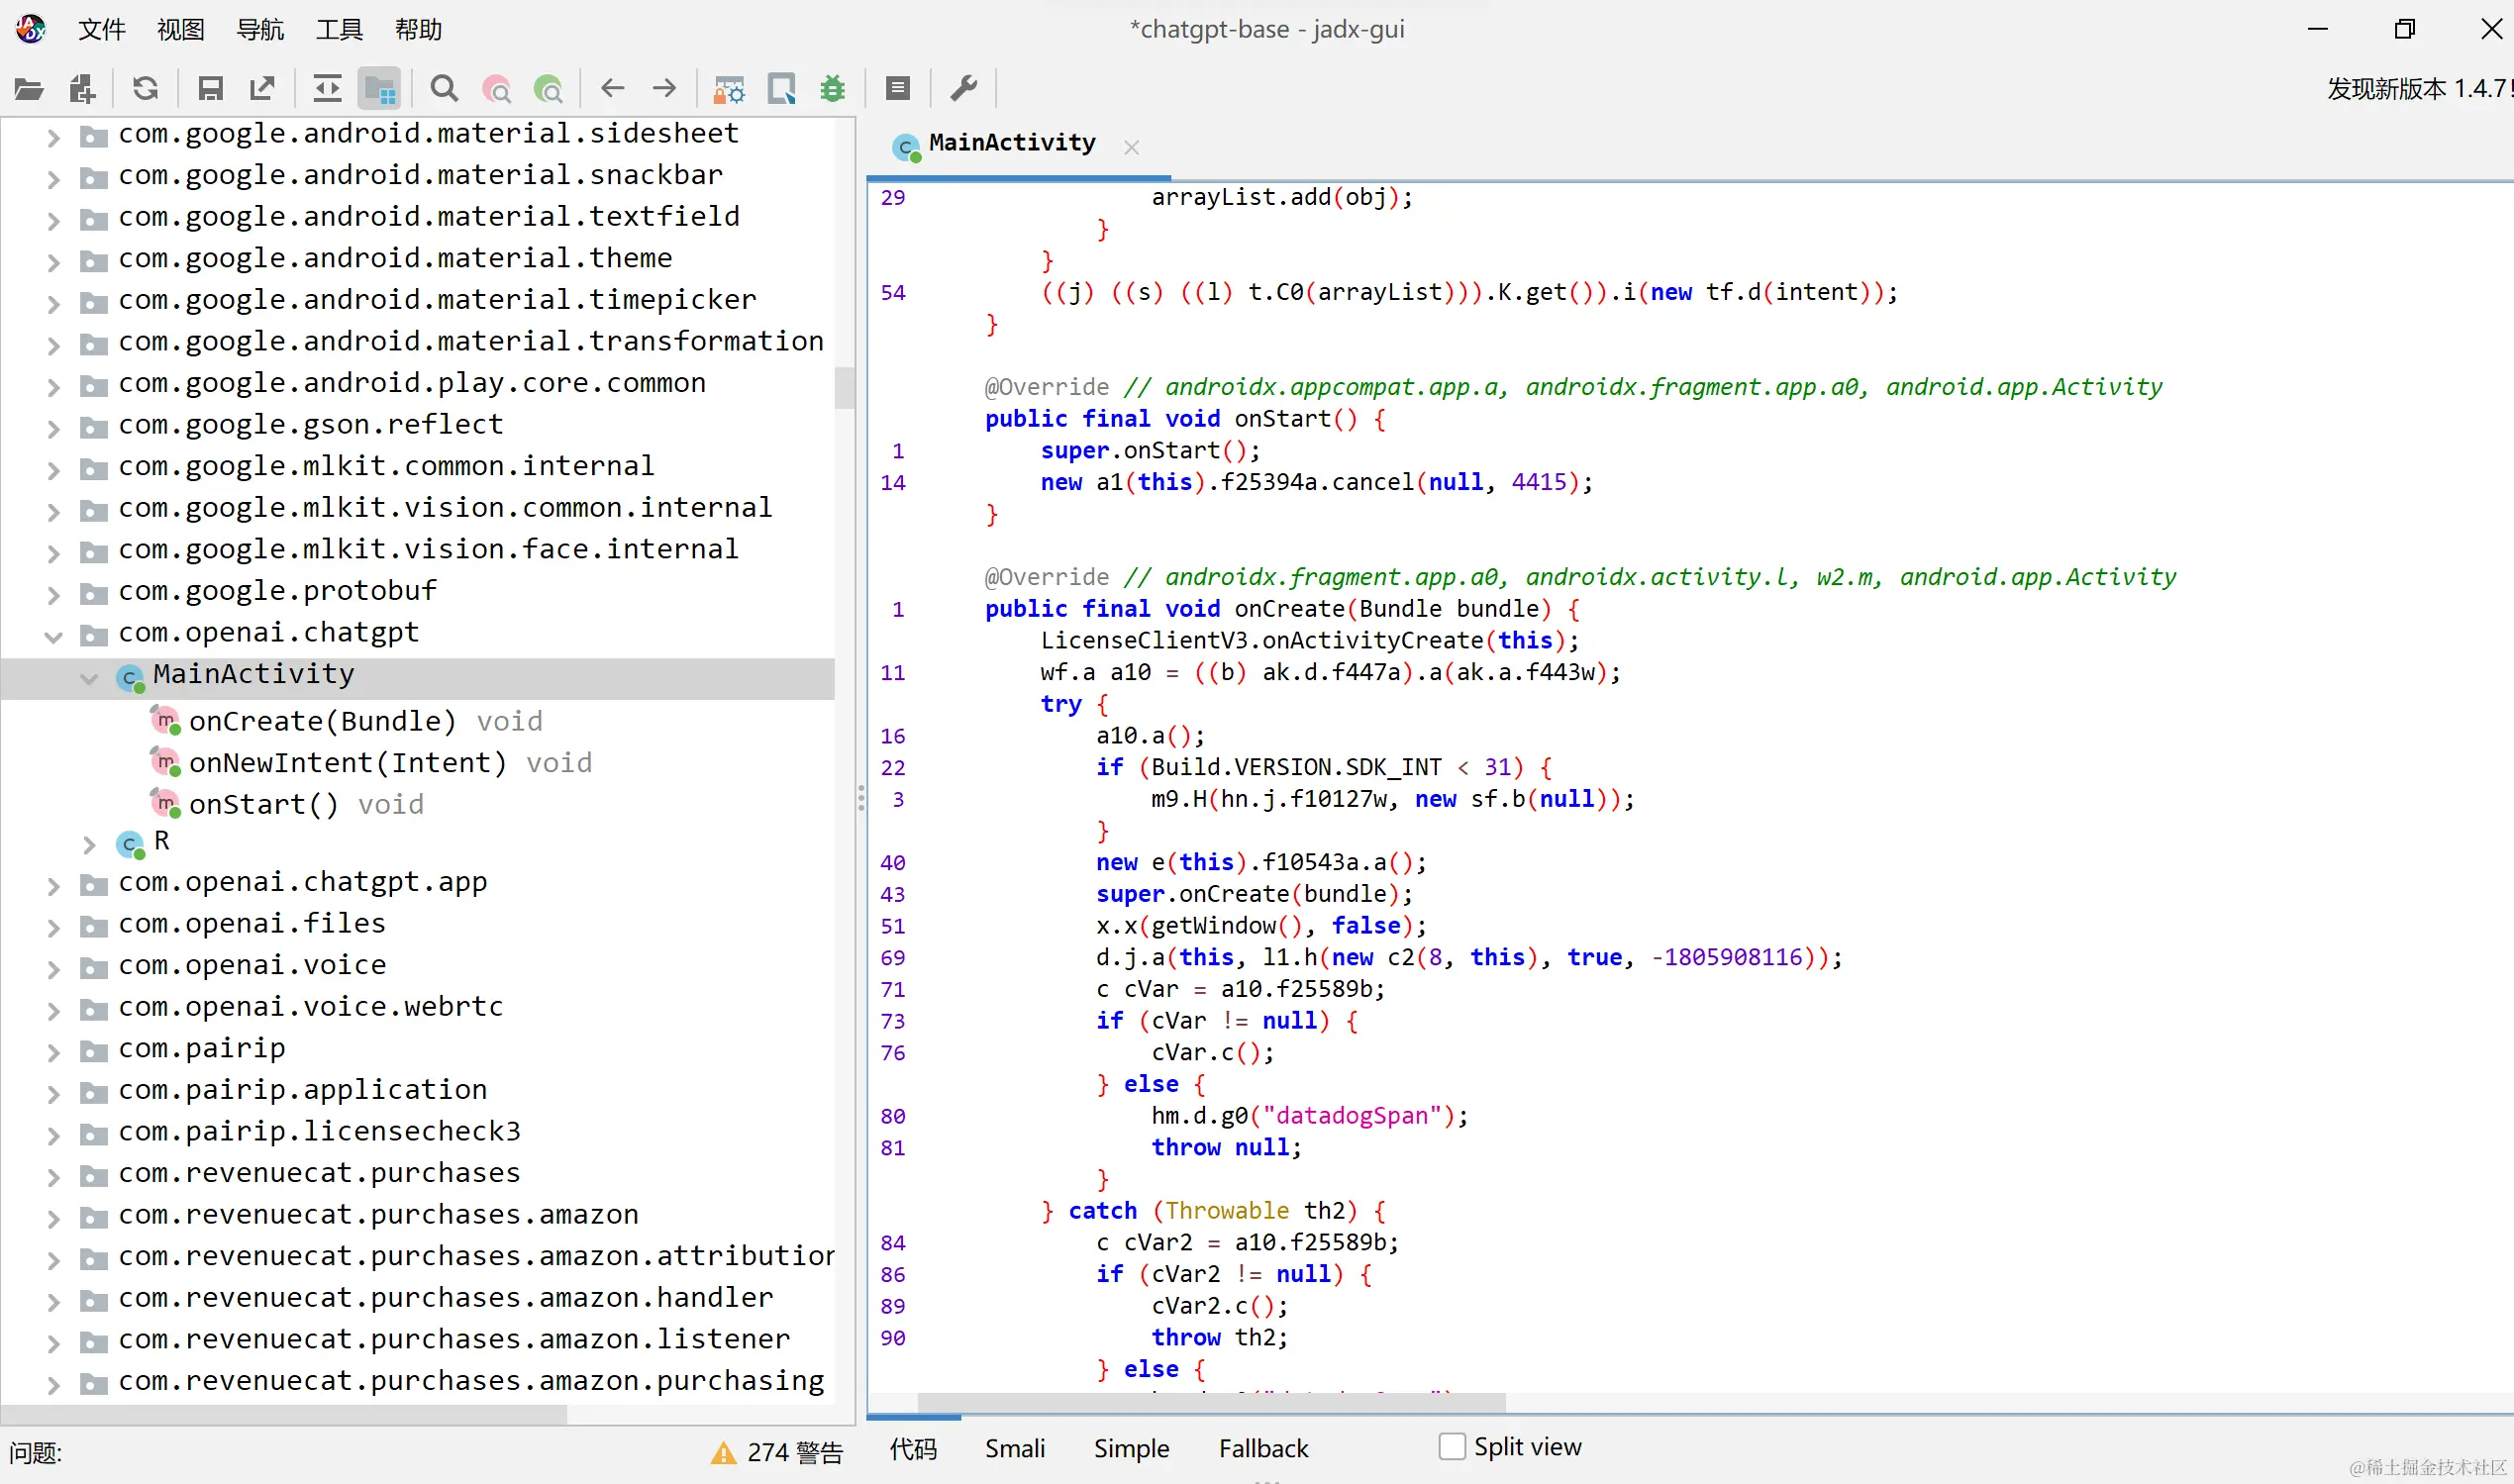This screenshot has width=2514, height=1484.
Task: Click the quark engine icon
Action: (781, 89)
